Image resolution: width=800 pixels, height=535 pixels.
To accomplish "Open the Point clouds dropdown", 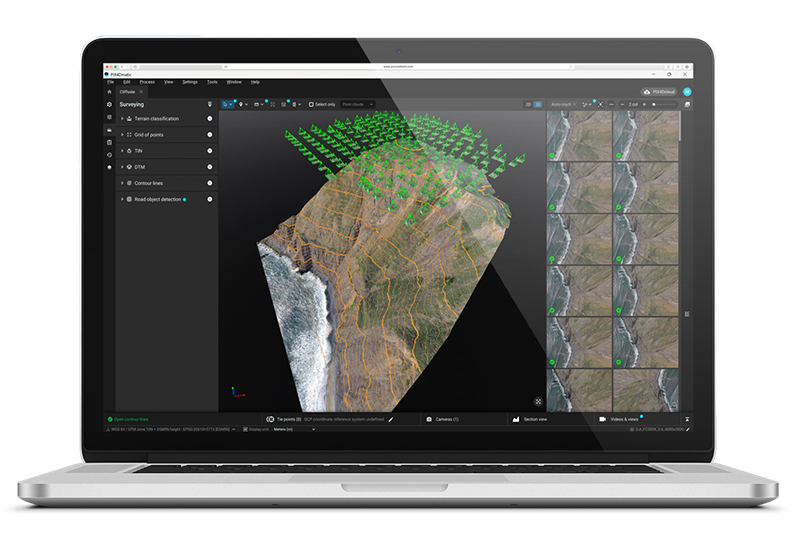I will click(357, 104).
